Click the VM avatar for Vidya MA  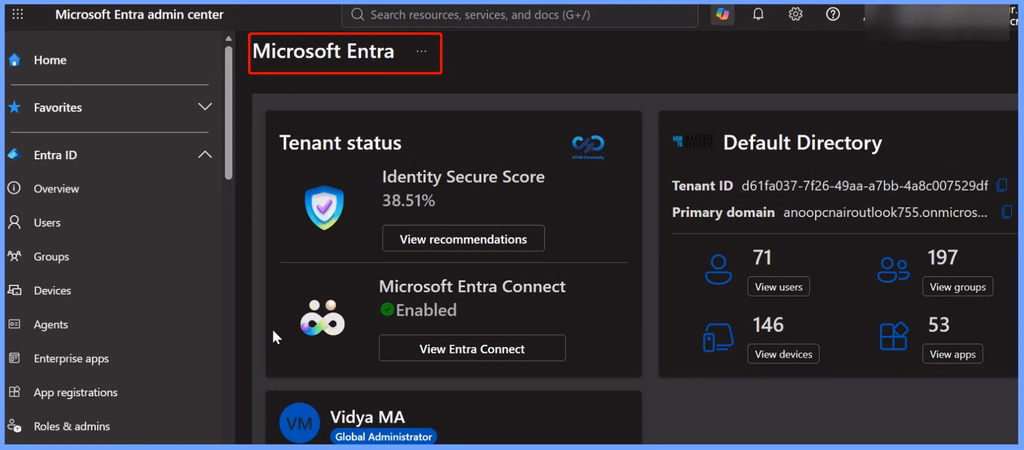(299, 423)
